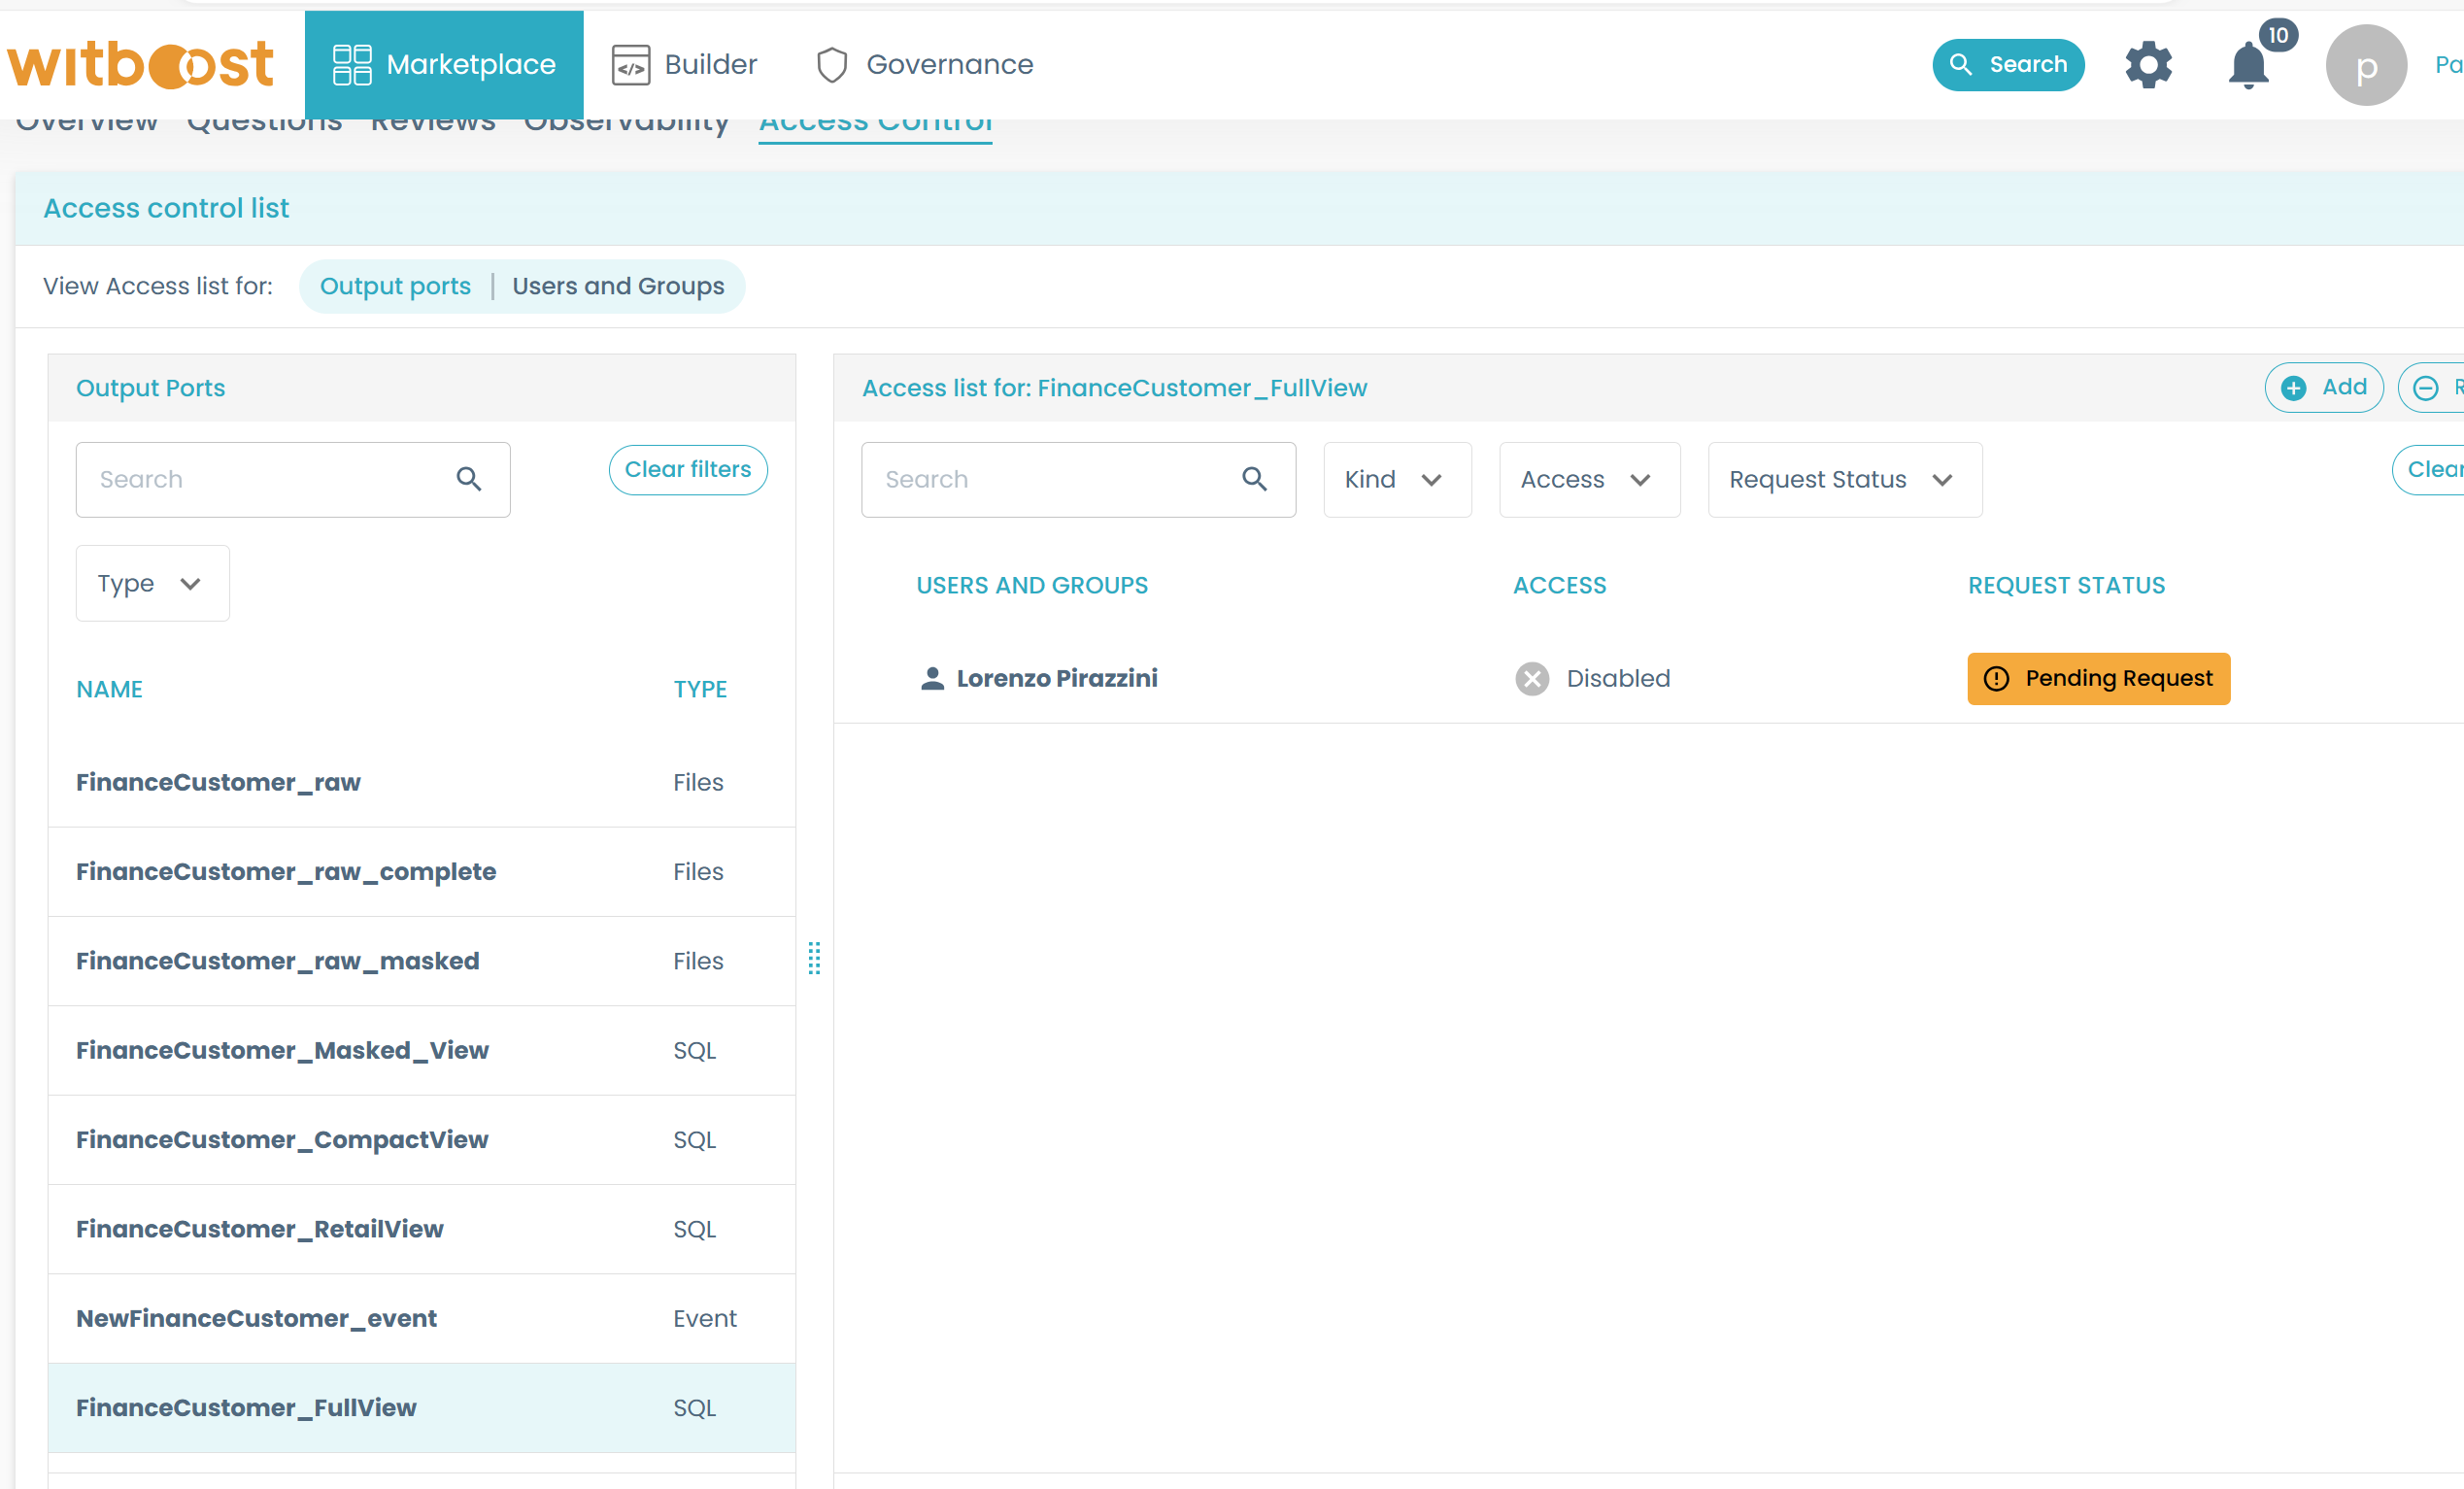Click the REQUEST STATUS column header
Viewport: 2464px width, 1489px height.
pos(2066,585)
